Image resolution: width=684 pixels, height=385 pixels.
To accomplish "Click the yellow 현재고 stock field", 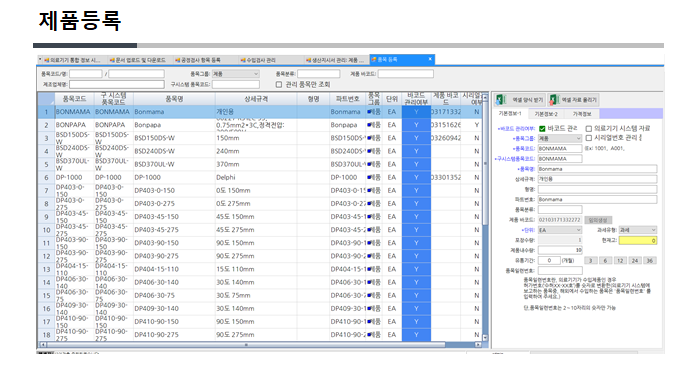I will tap(638, 240).
